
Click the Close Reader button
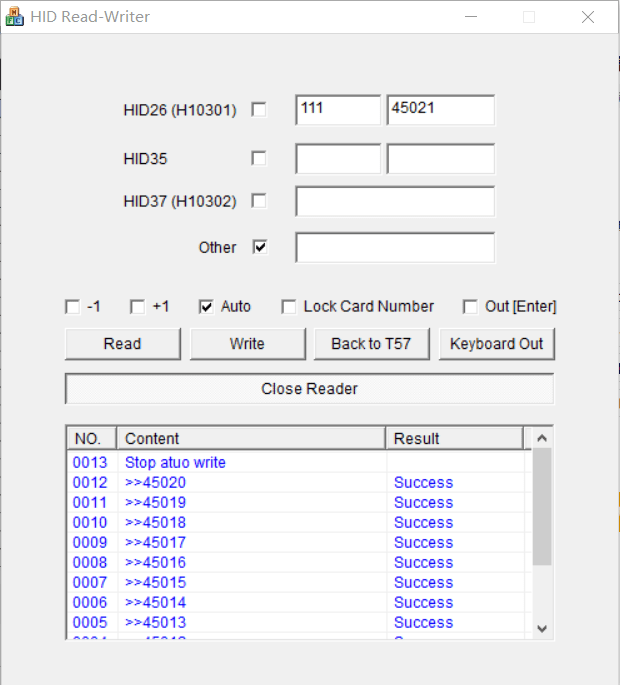coord(310,389)
